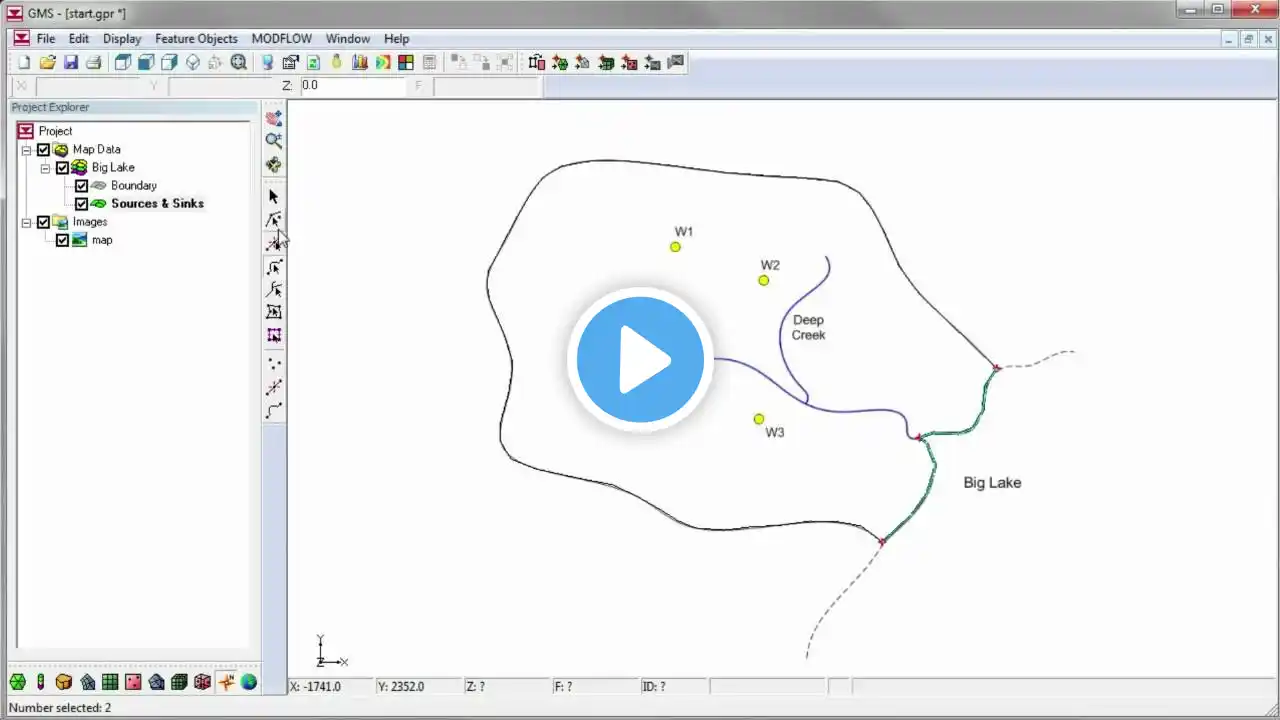The height and width of the screenshot is (720, 1280).
Task: Open the Help menu
Action: coord(397,39)
